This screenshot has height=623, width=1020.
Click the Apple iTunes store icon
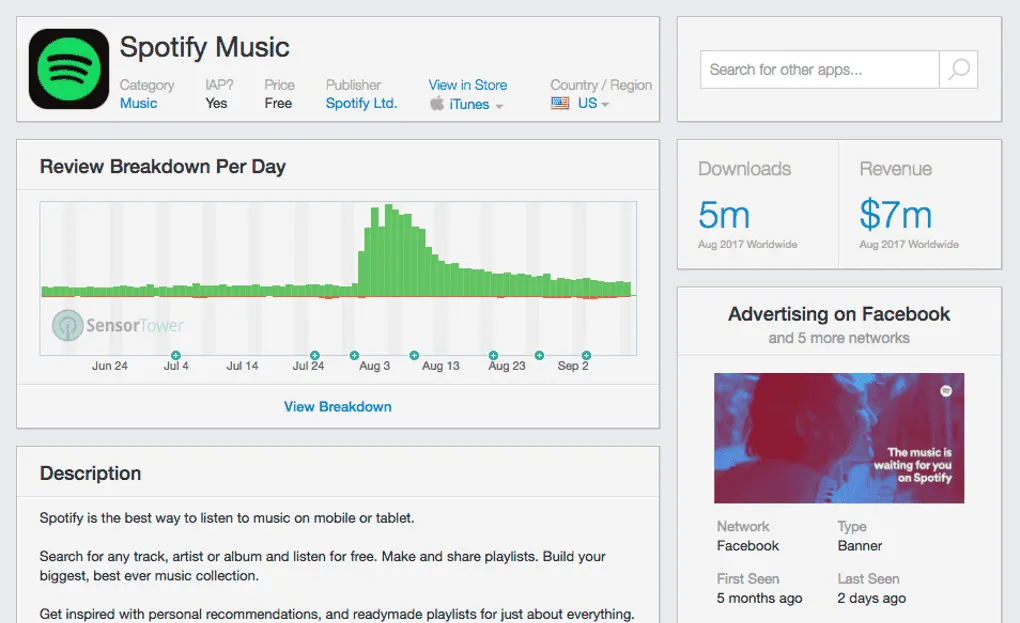(x=437, y=103)
